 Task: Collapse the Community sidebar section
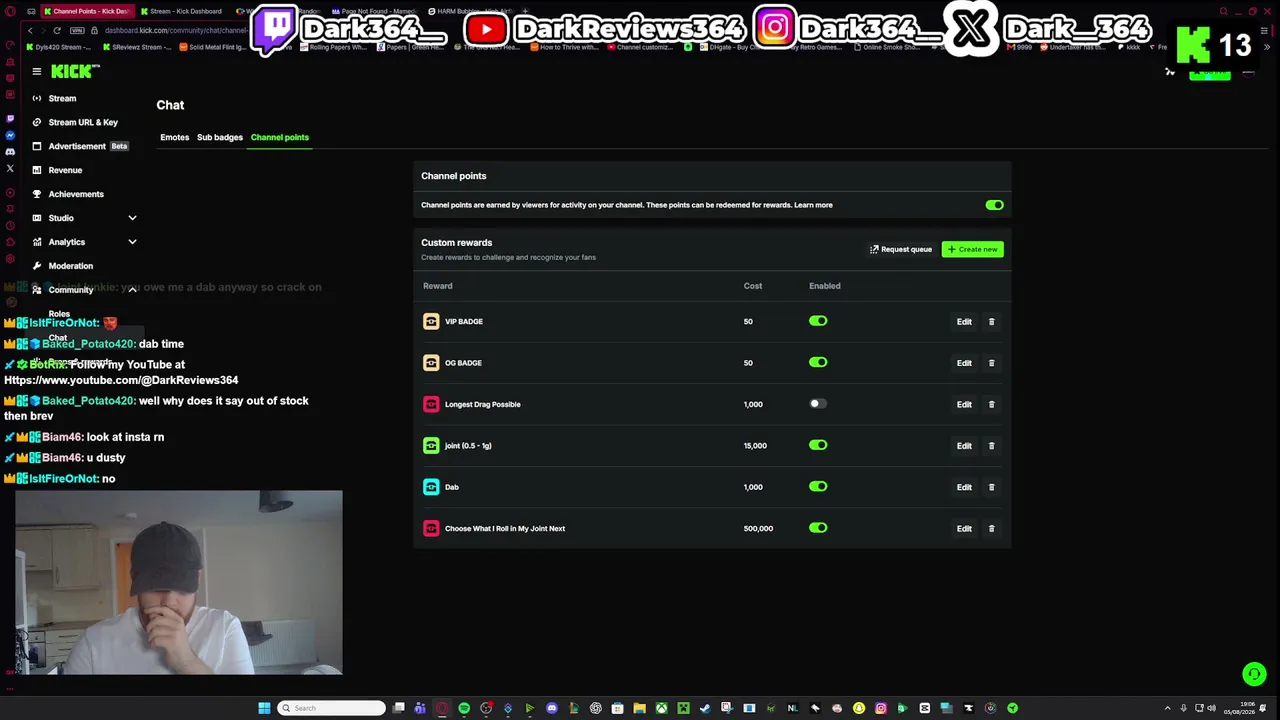pos(132,290)
